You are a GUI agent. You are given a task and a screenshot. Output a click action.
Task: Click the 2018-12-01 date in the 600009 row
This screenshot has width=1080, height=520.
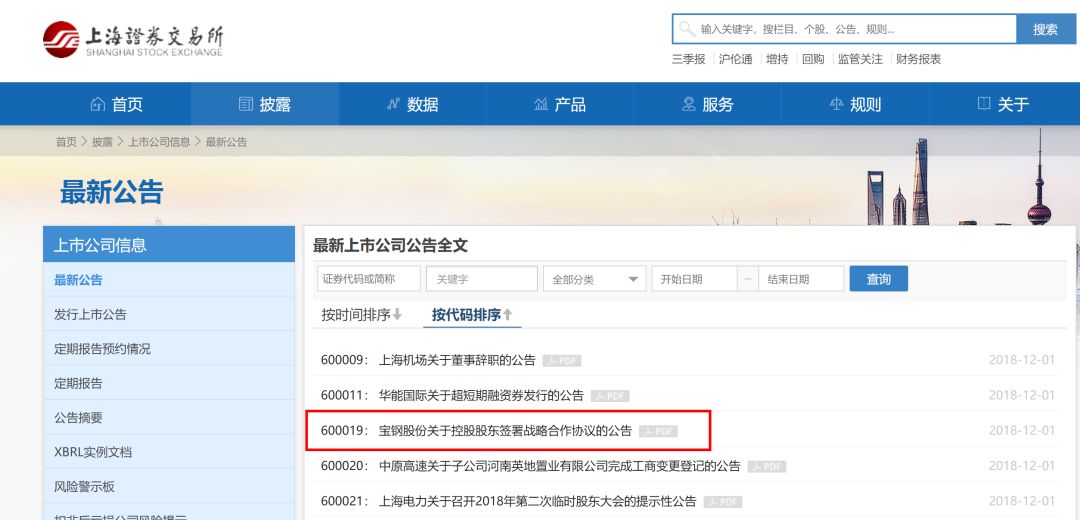1021,360
